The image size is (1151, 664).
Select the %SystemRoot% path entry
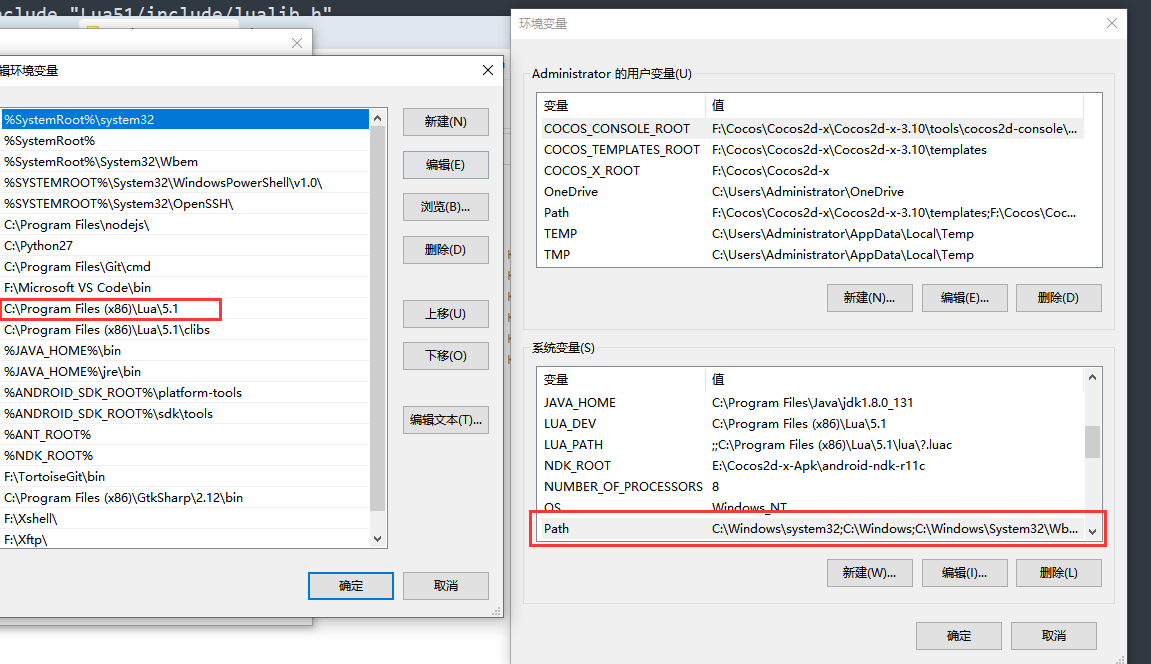pos(185,141)
